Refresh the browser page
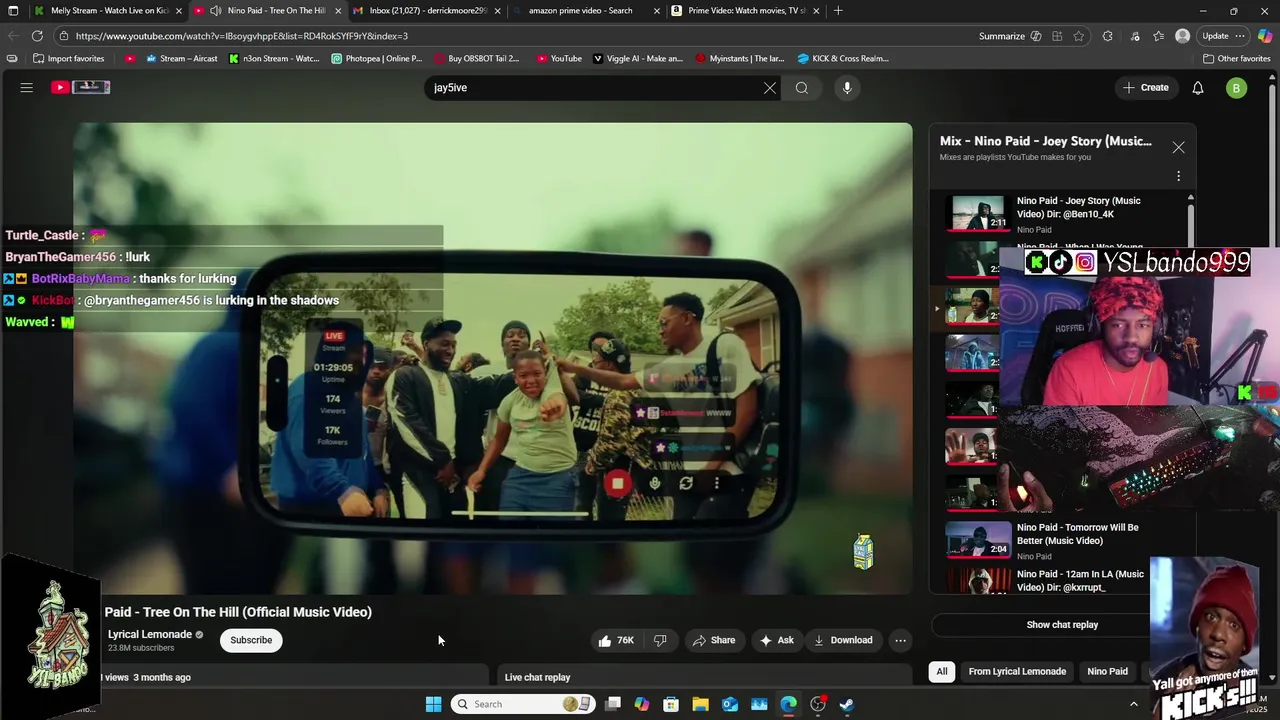The width and height of the screenshot is (1280, 720). coord(37,36)
